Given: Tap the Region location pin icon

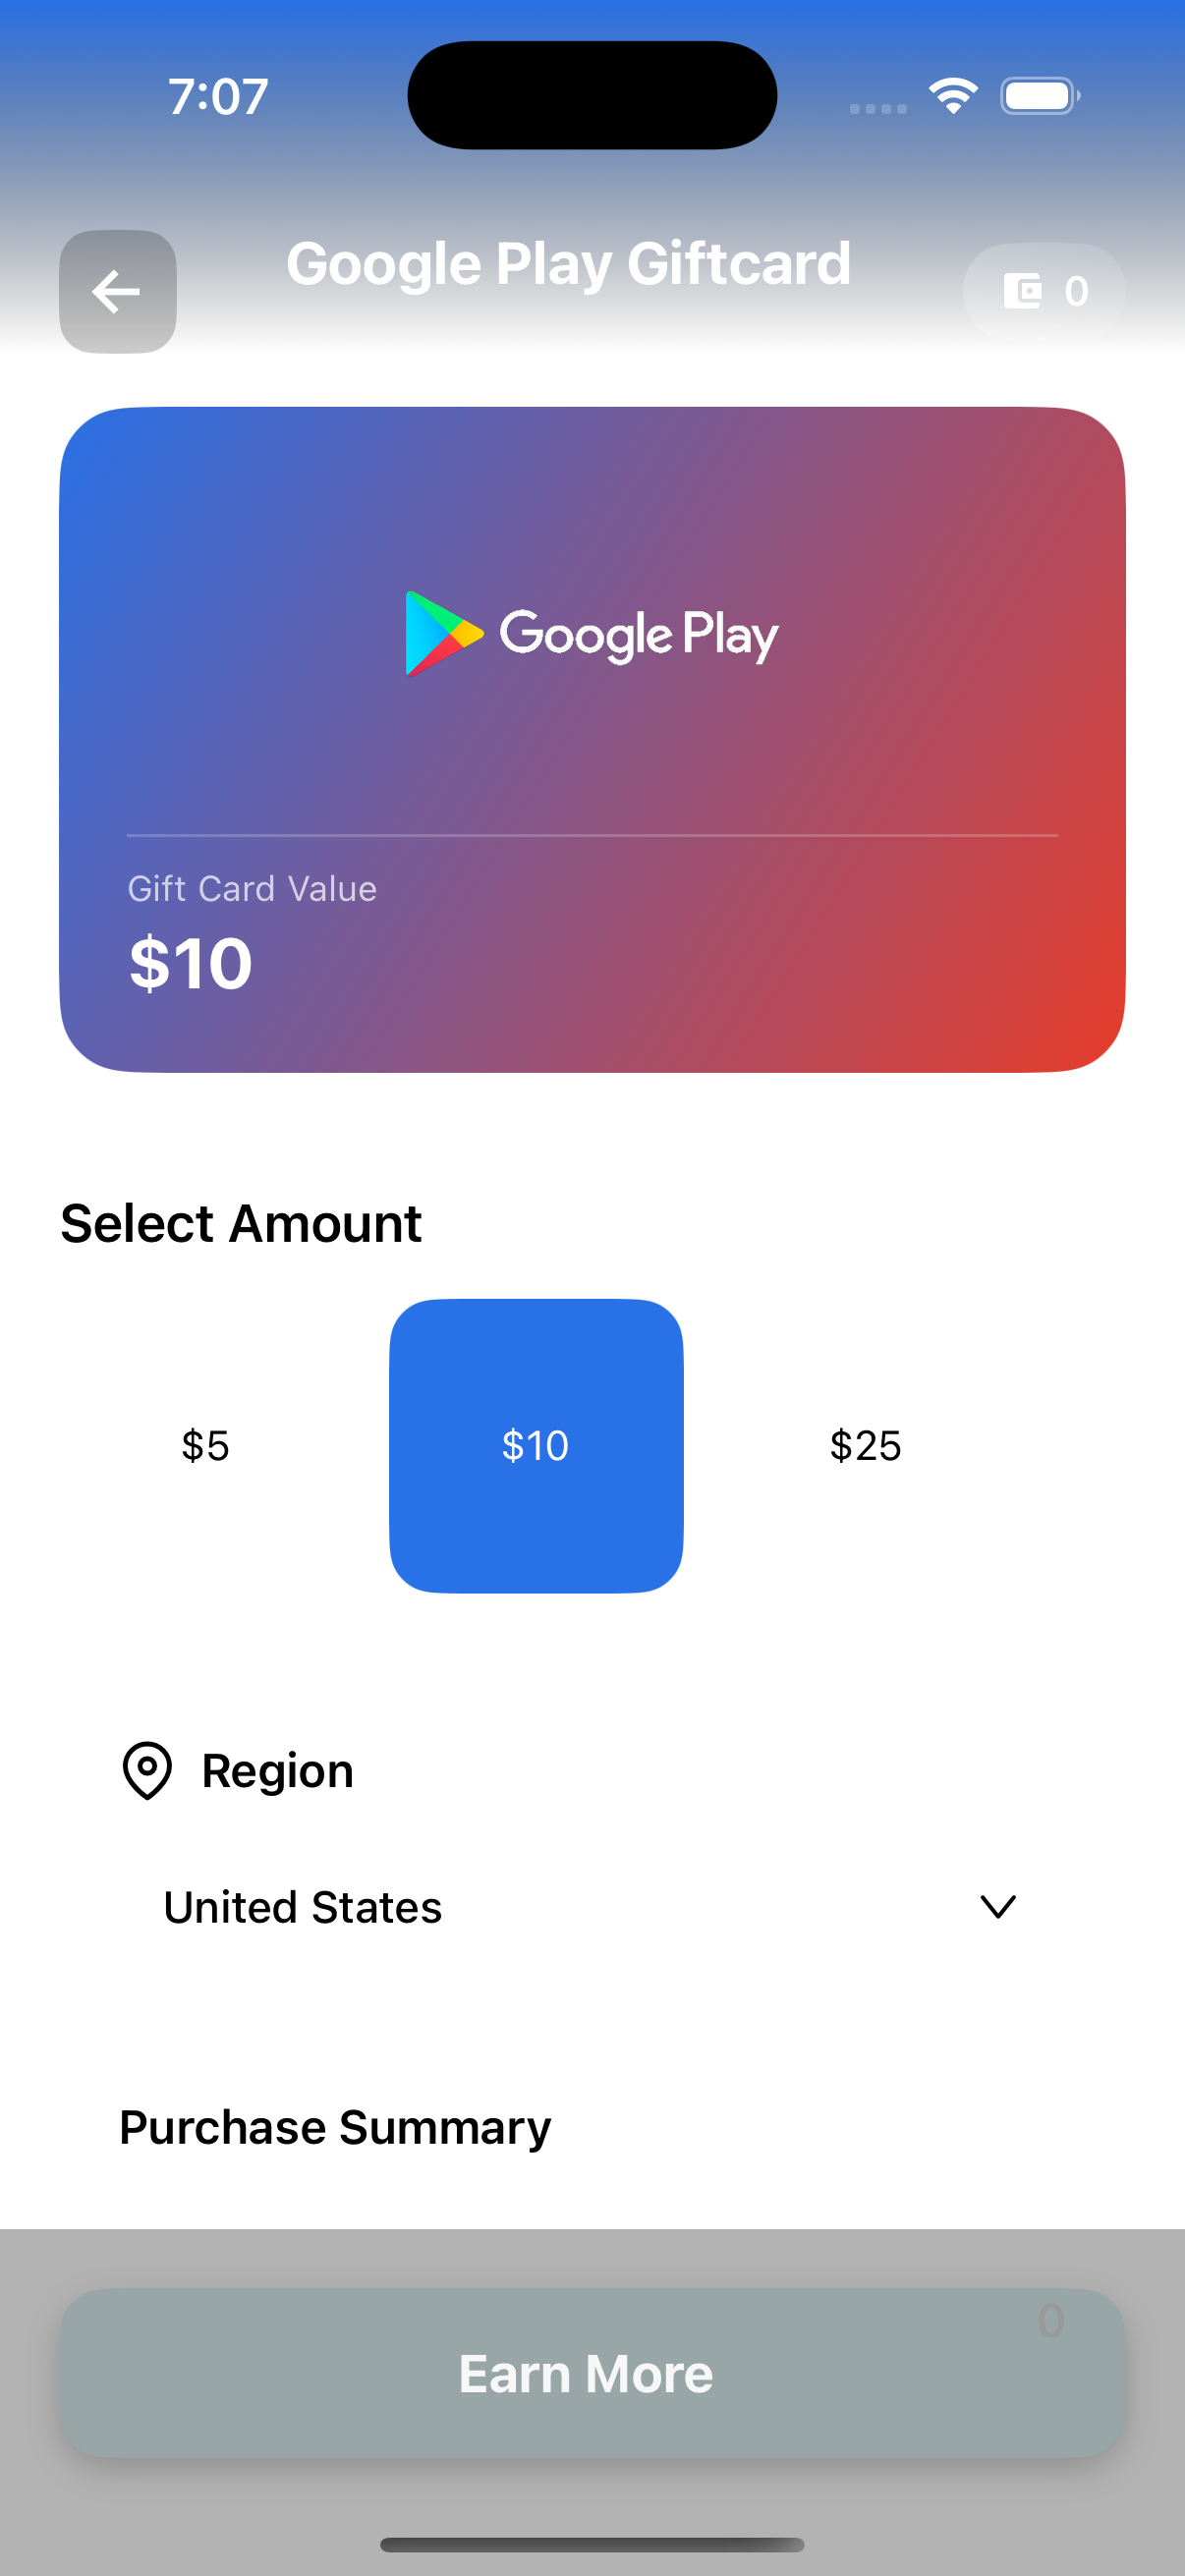Looking at the screenshot, I should click(147, 1770).
